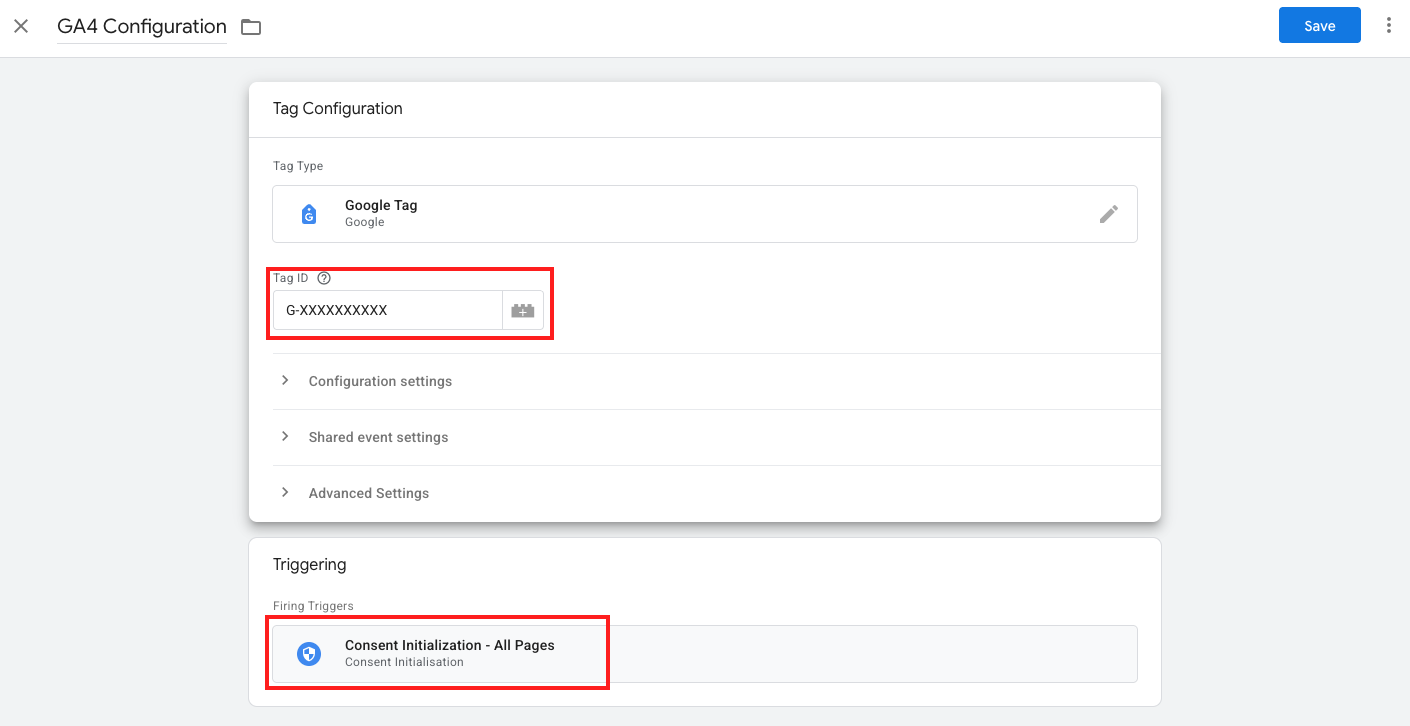Click the Tag Configuration heading

point(338,109)
